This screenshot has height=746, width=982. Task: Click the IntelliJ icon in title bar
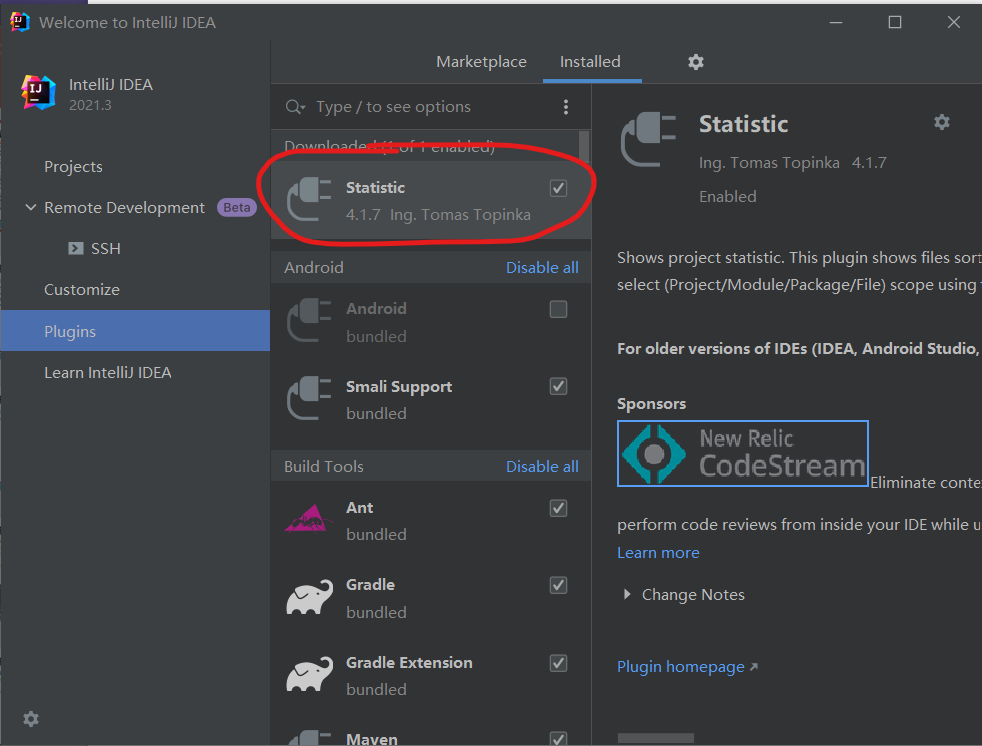click(19, 22)
